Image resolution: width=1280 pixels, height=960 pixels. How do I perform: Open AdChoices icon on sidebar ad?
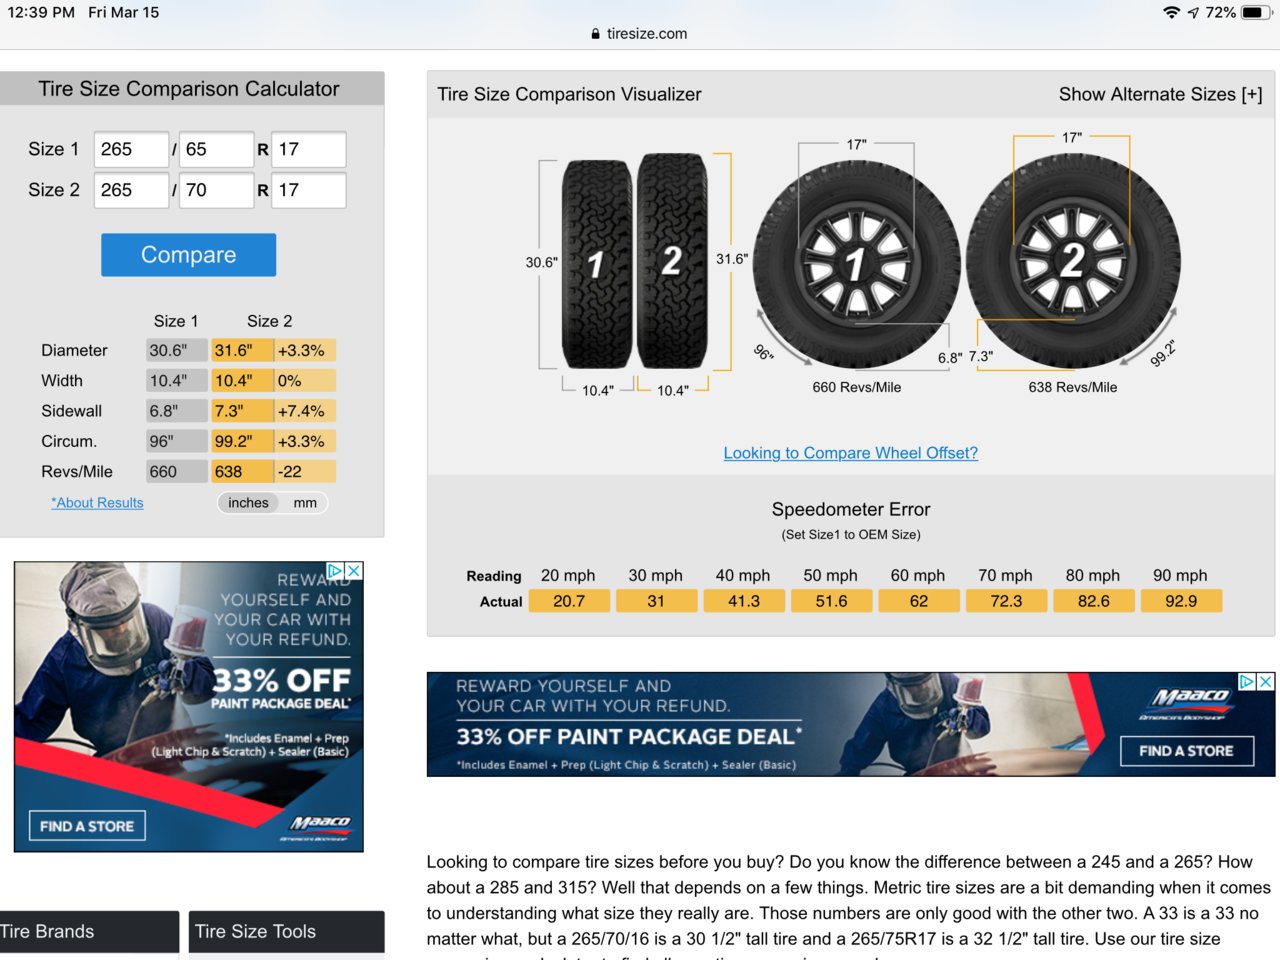pyautogui.click(x=337, y=570)
